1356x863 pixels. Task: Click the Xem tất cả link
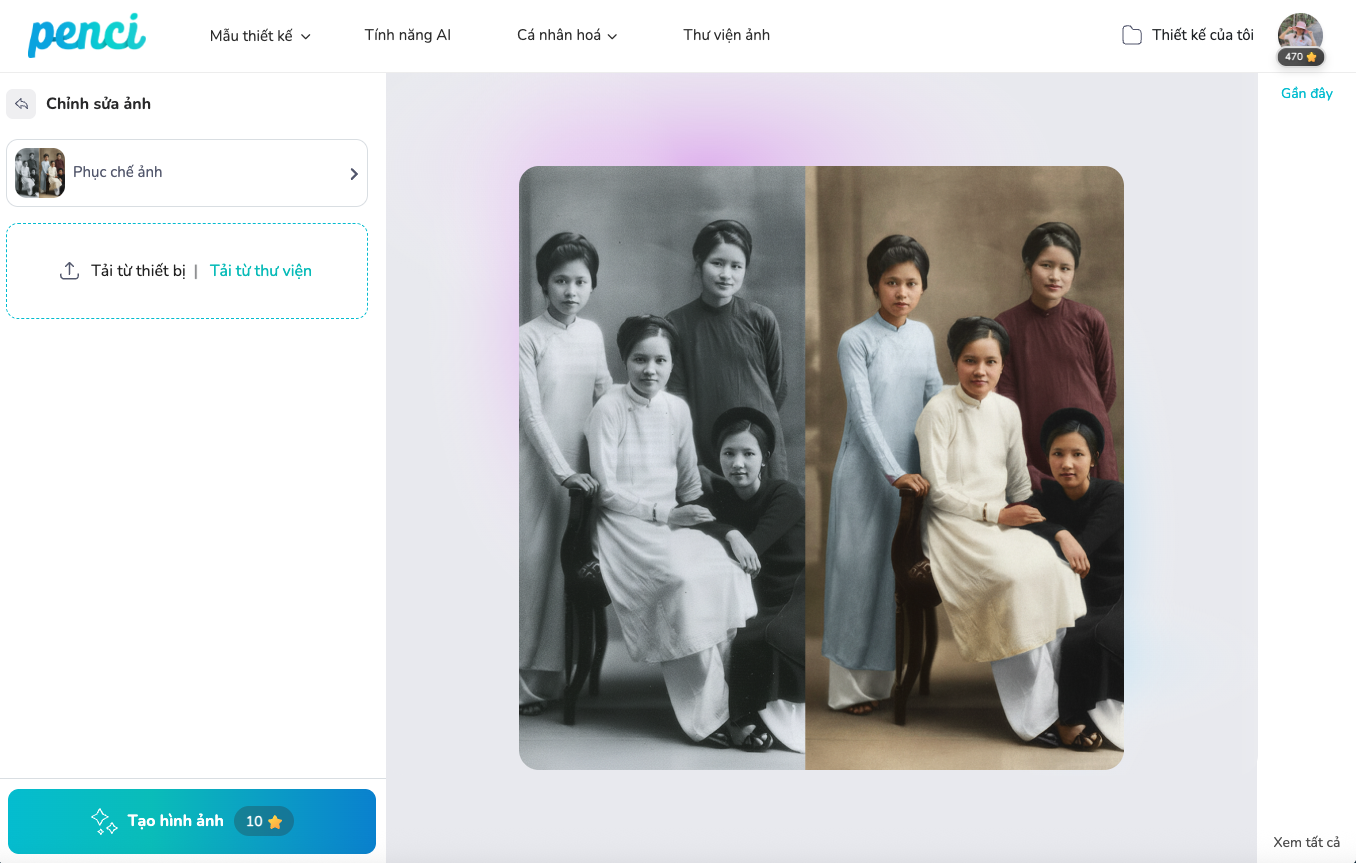click(x=1306, y=842)
